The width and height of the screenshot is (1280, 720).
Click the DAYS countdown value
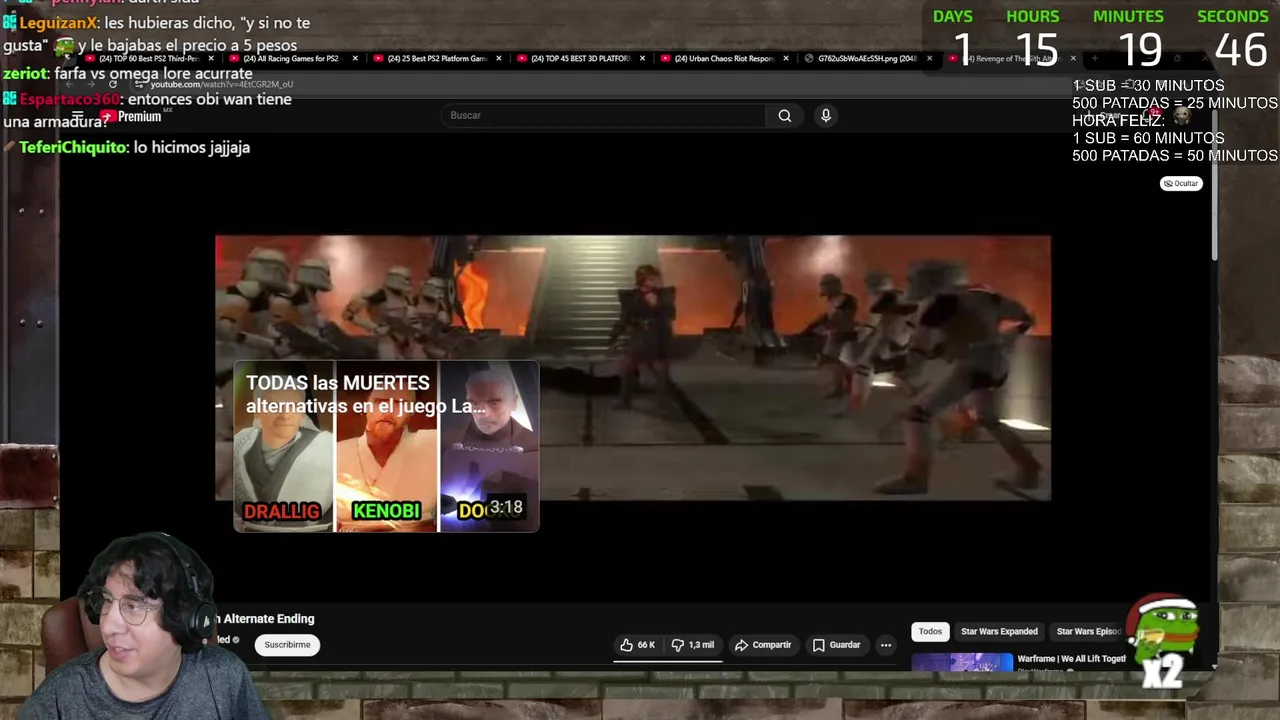point(962,49)
